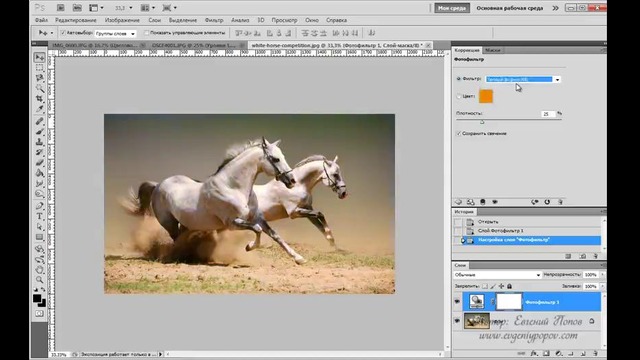Select the Move tool in toolbox

(x=40, y=58)
